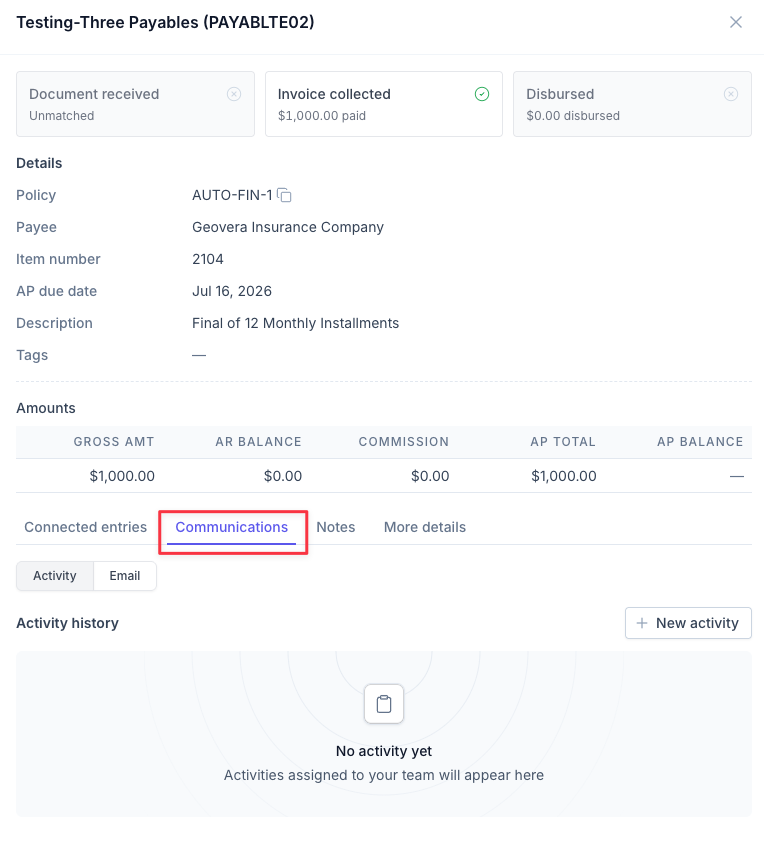Click the AP TOTAL column header
764x853 pixels.
[563, 442]
